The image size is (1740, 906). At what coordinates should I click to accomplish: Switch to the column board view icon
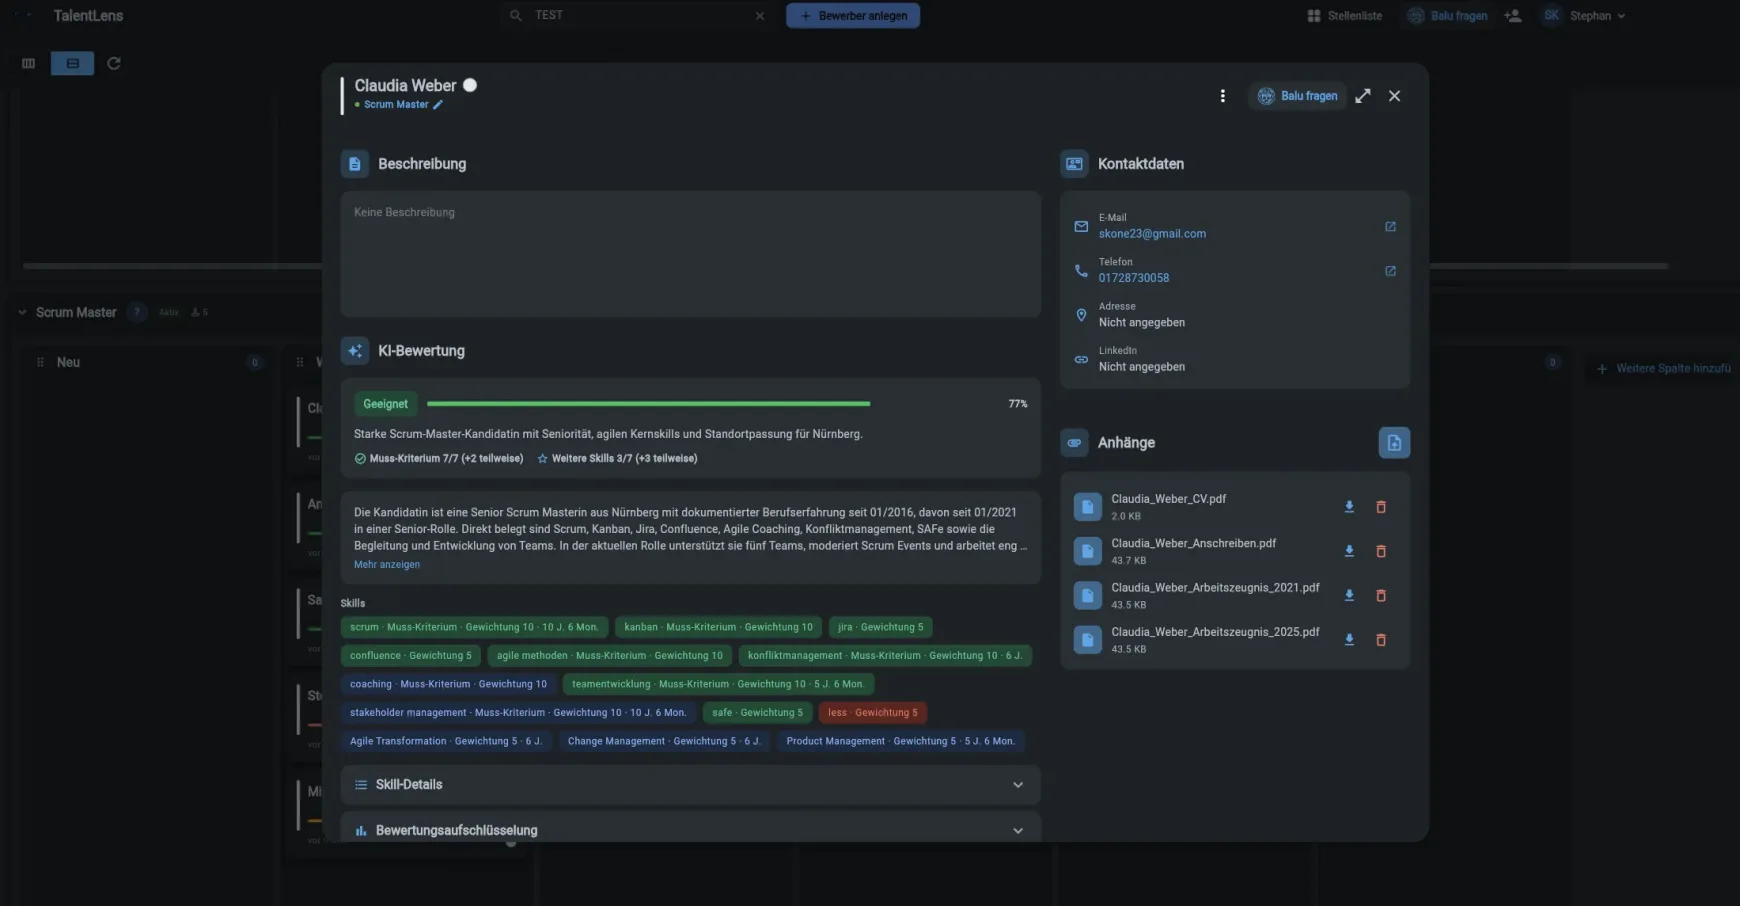tap(29, 63)
